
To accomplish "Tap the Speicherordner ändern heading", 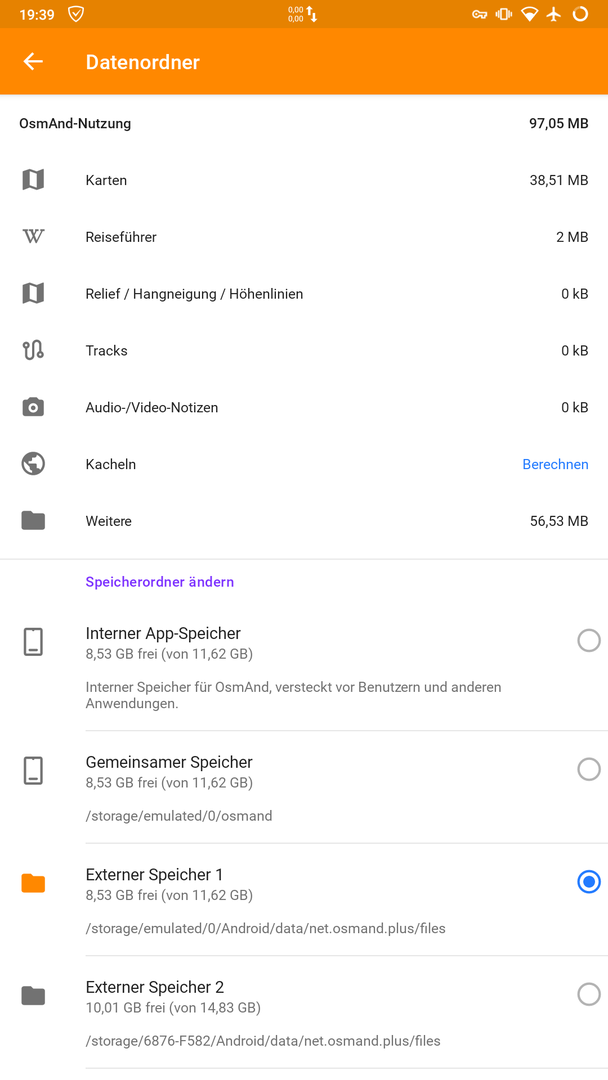I will point(160,582).
